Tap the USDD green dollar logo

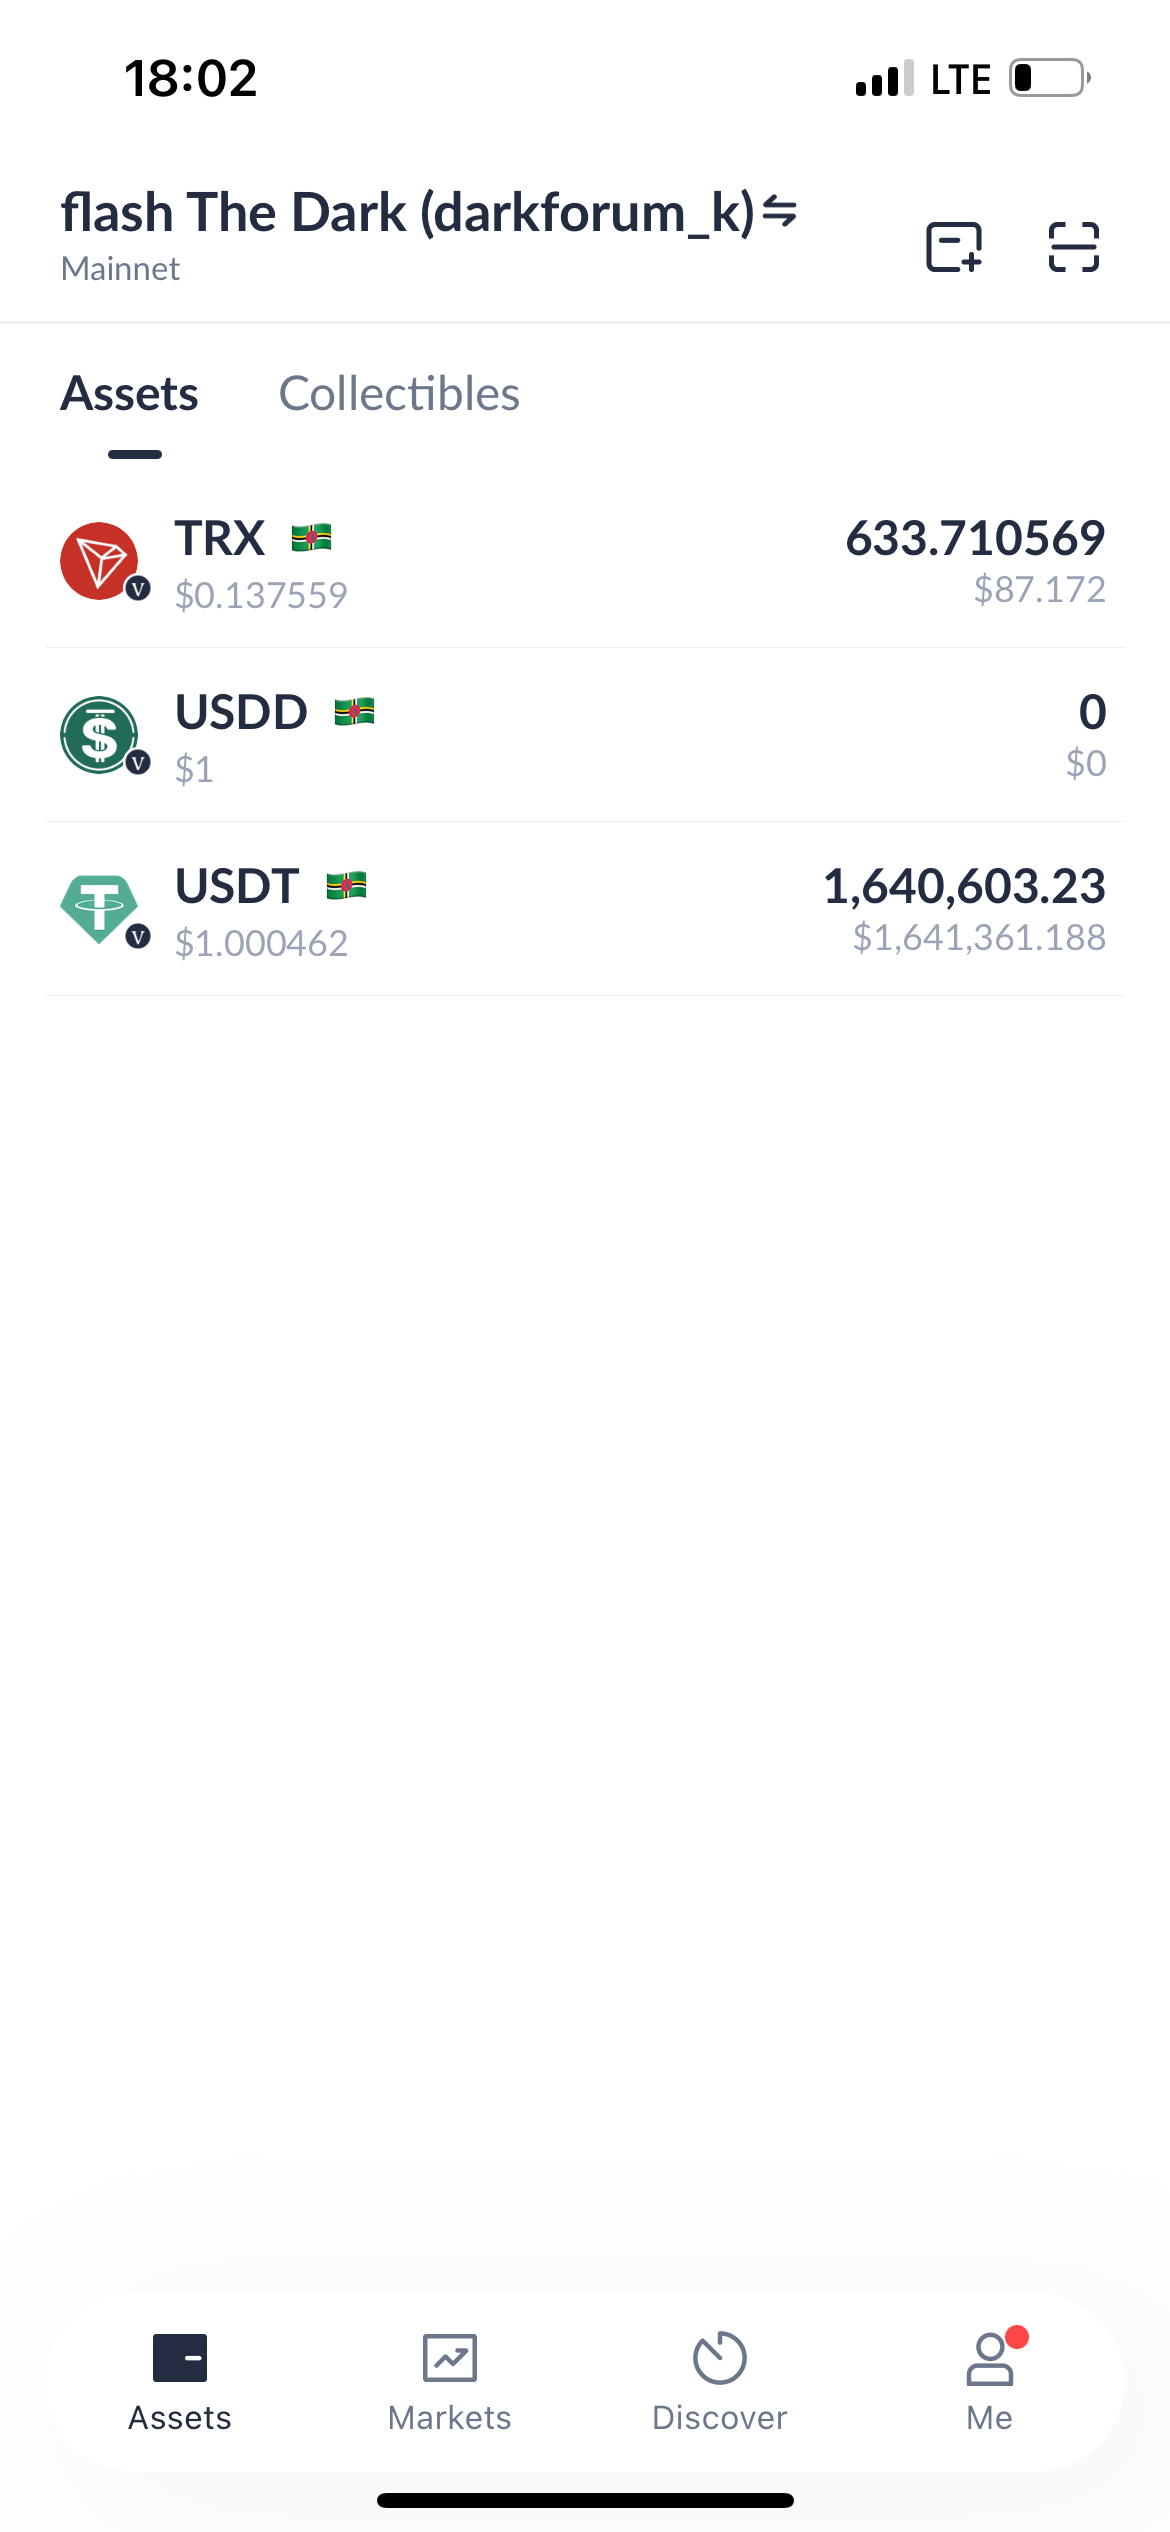(x=100, y=735)
